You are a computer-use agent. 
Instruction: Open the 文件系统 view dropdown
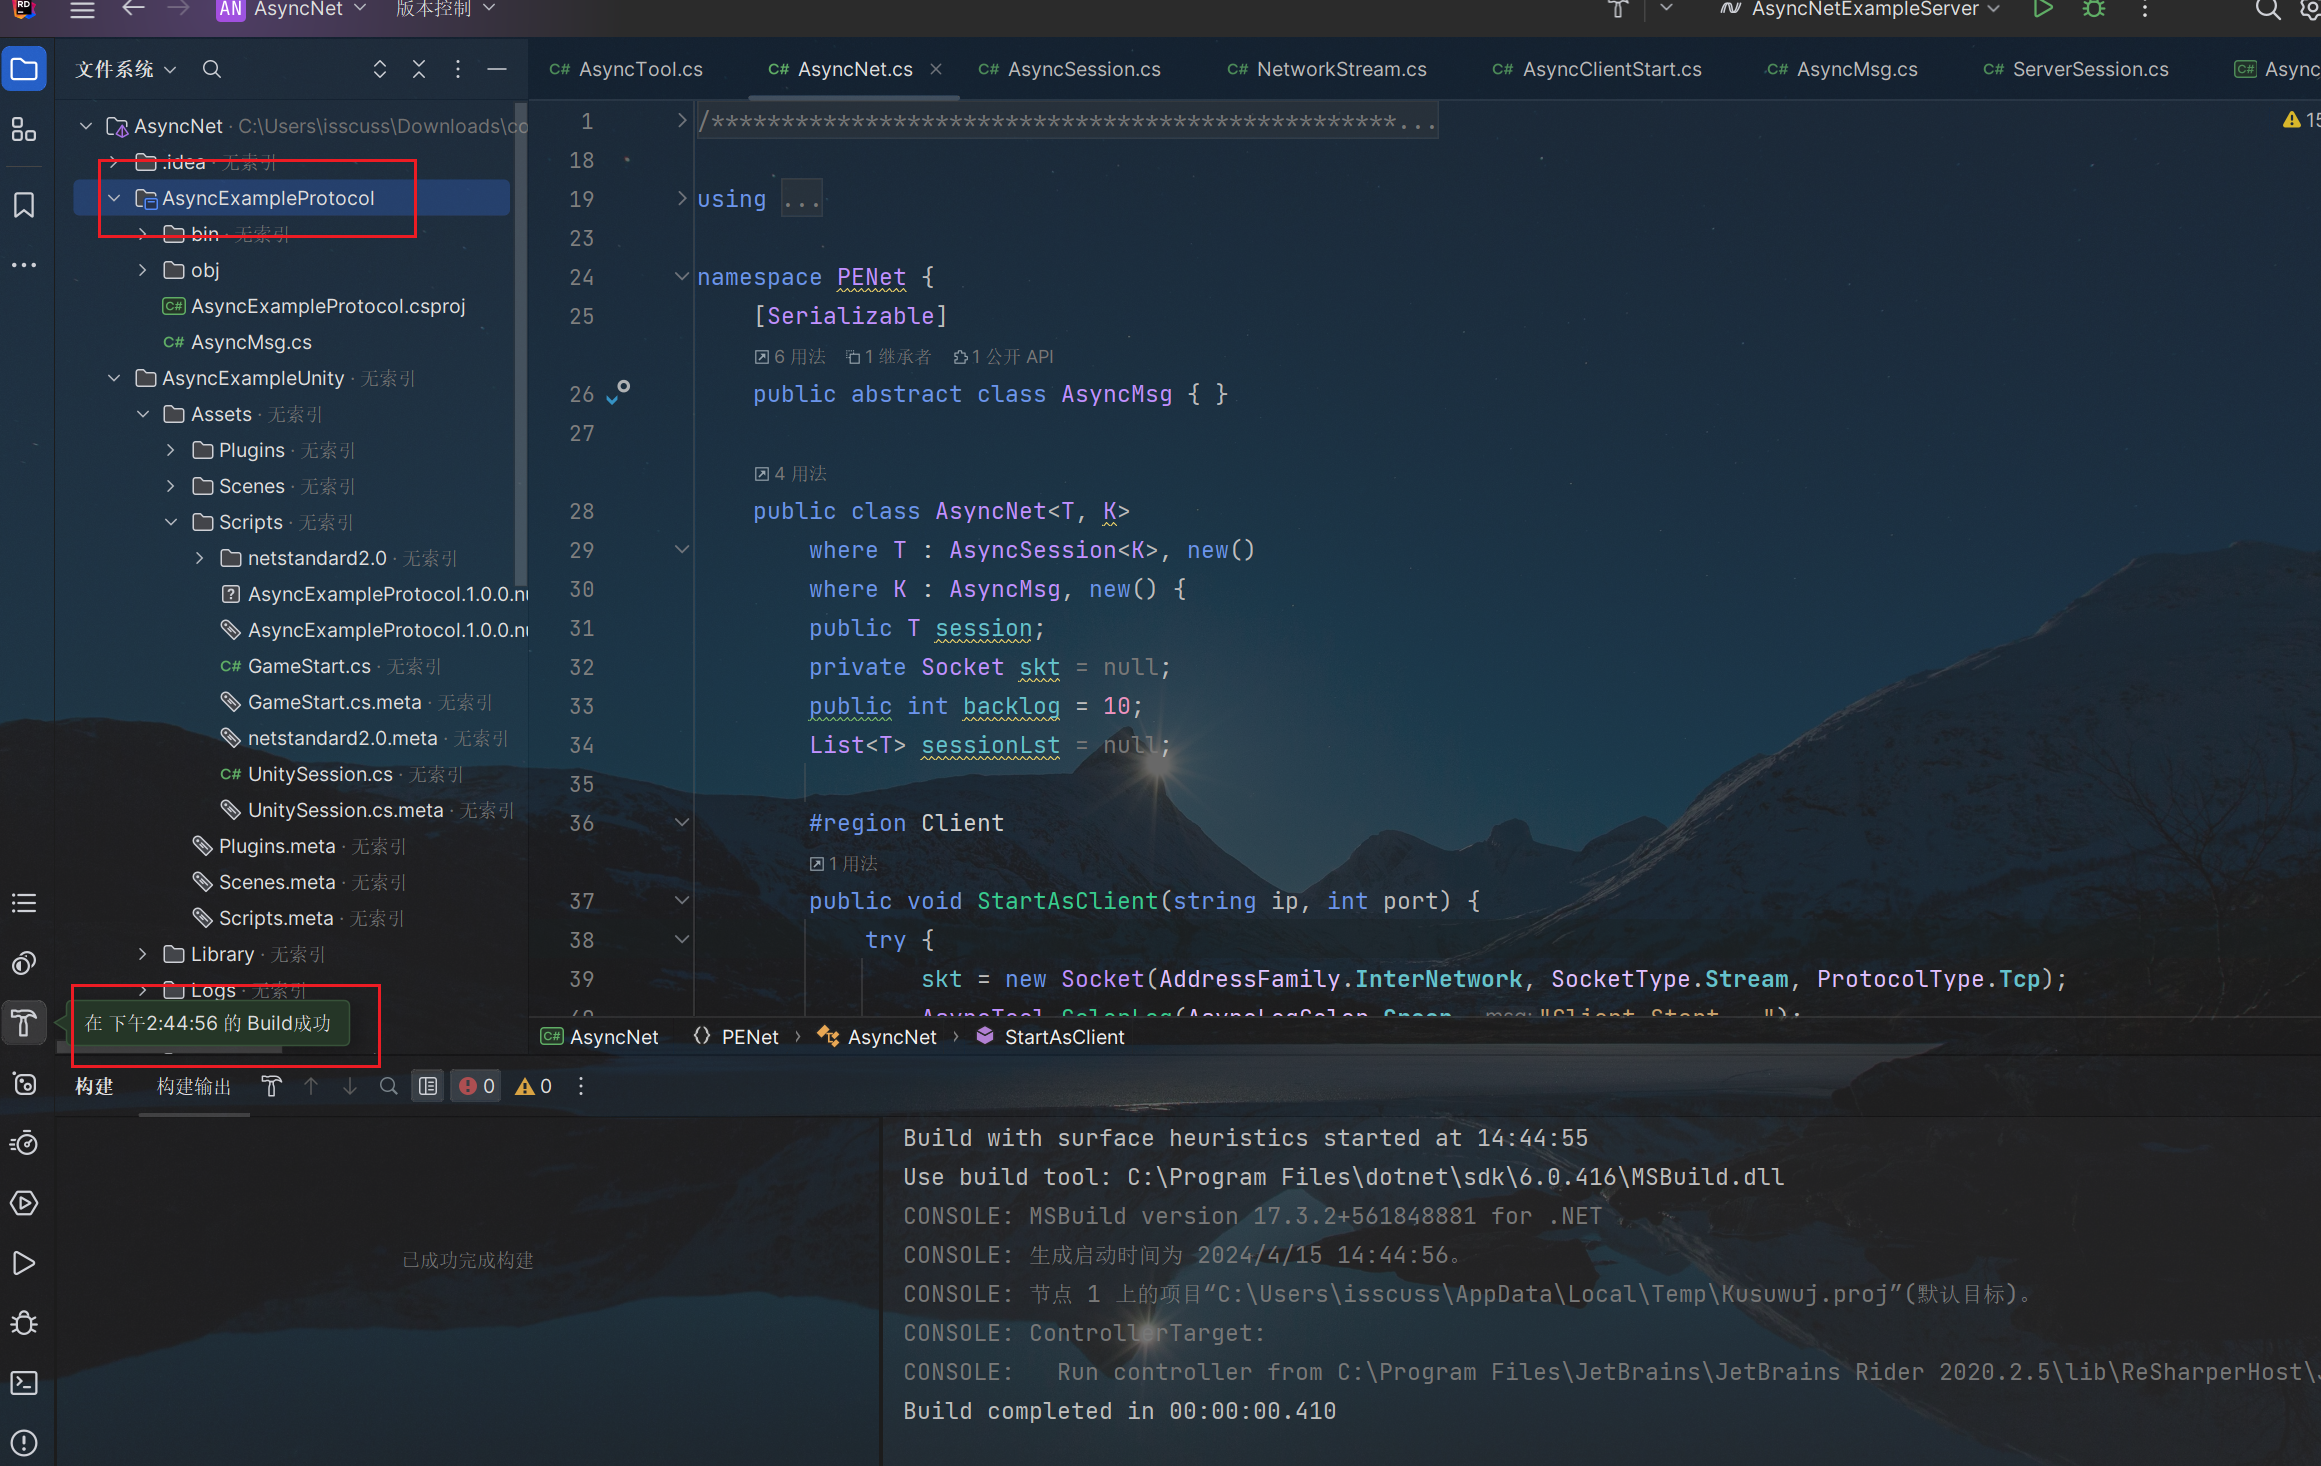pyautogui.click(x=126, y=69)
